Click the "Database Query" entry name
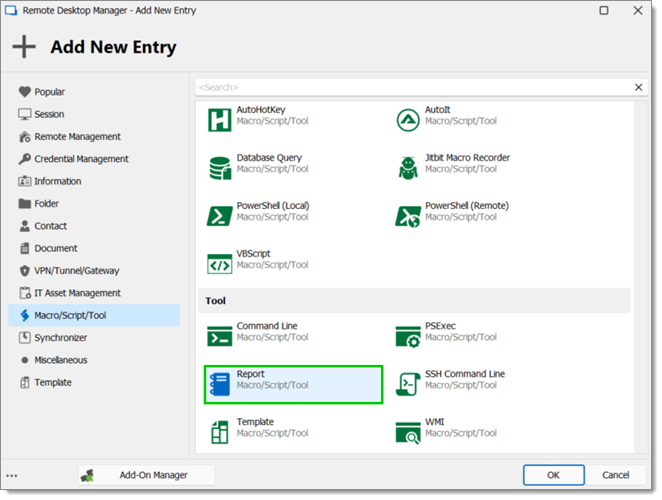This screenshot has width=662, height=500. point(269,158)
